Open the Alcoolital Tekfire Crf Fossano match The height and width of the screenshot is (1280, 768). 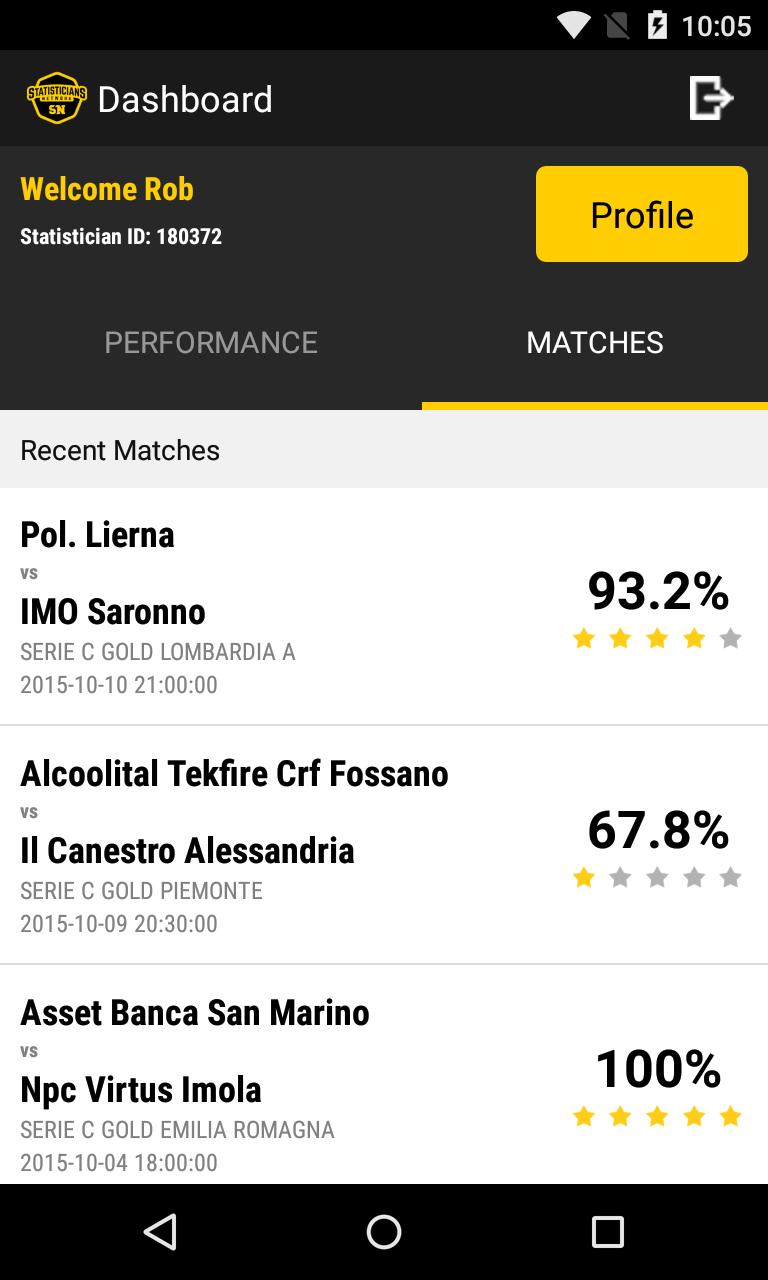pos(384,845)
